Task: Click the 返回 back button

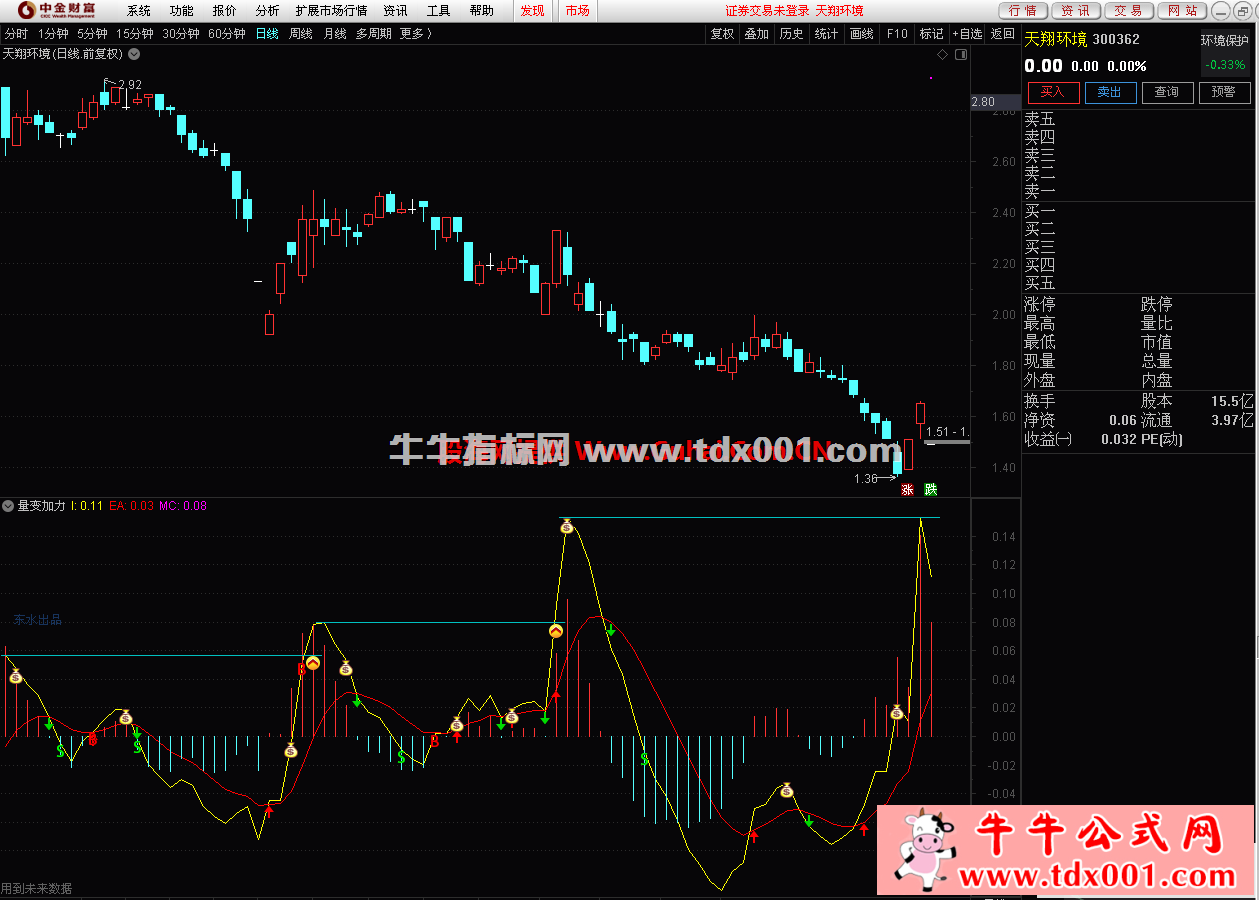Action: (1002, 33)
